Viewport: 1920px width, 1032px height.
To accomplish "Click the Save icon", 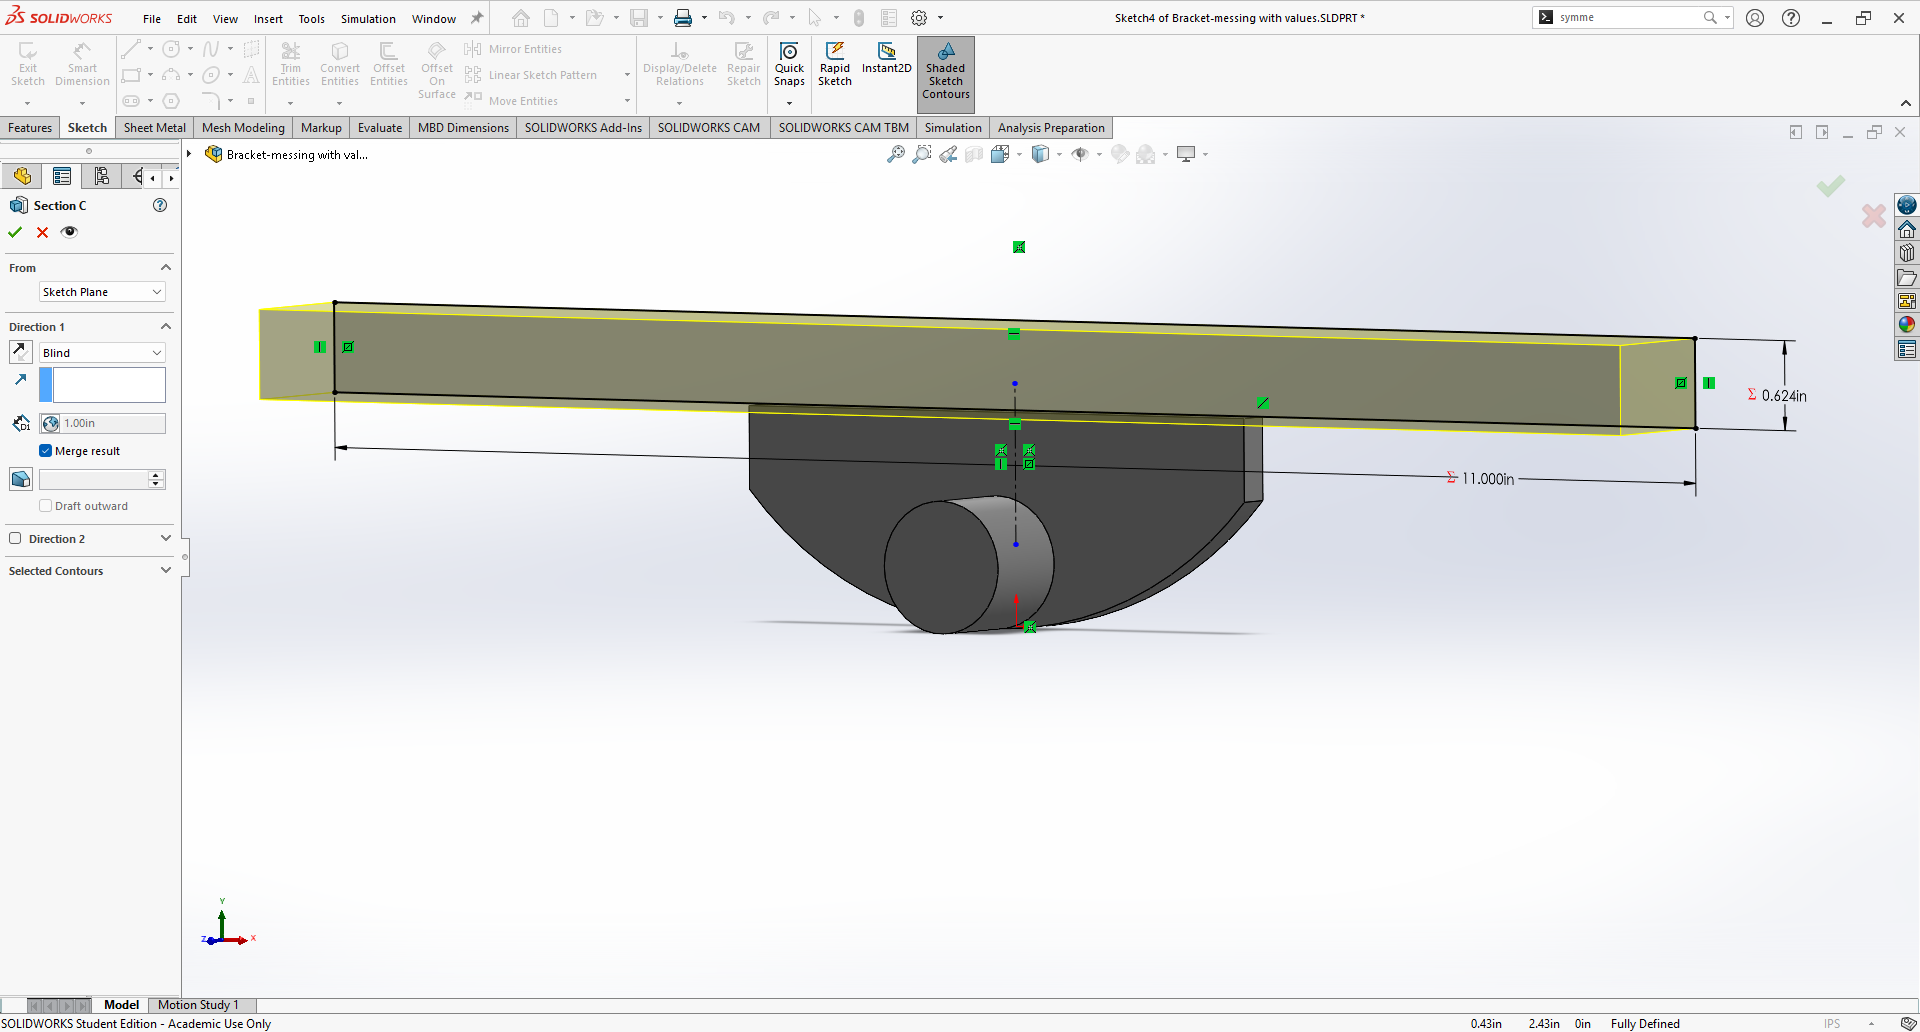I will point(639,18).
